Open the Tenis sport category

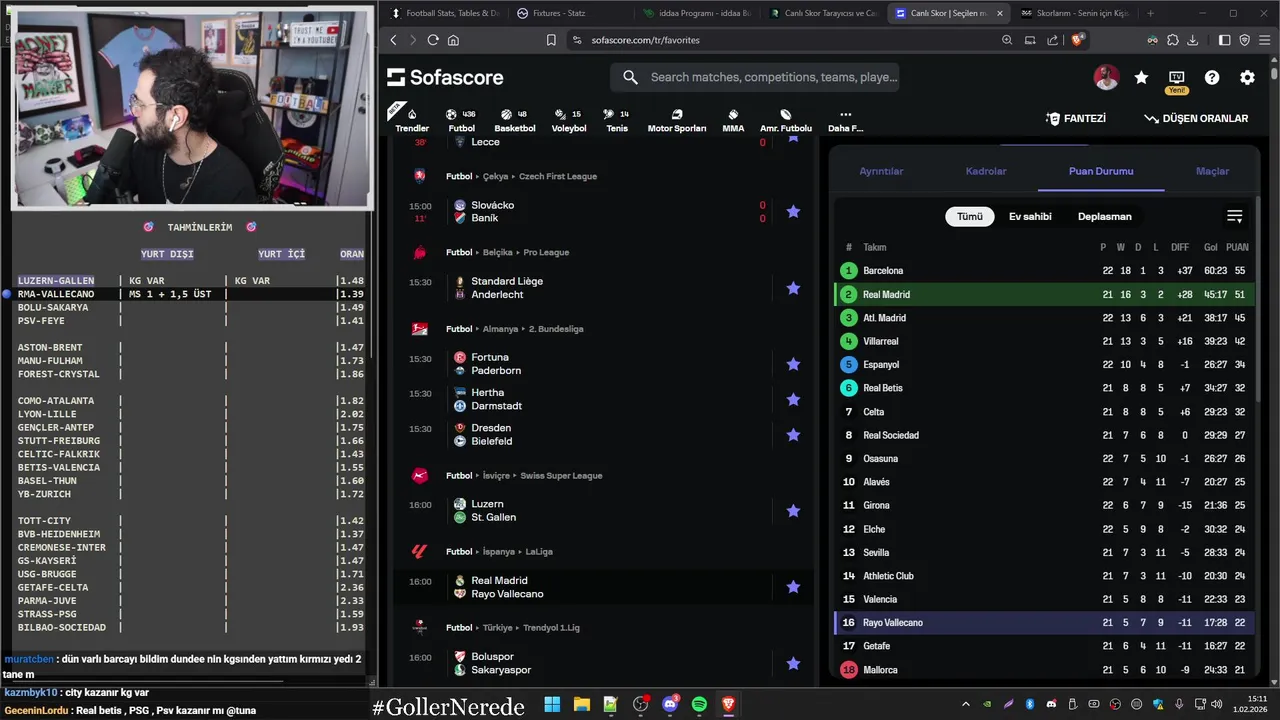coord(617,120)
